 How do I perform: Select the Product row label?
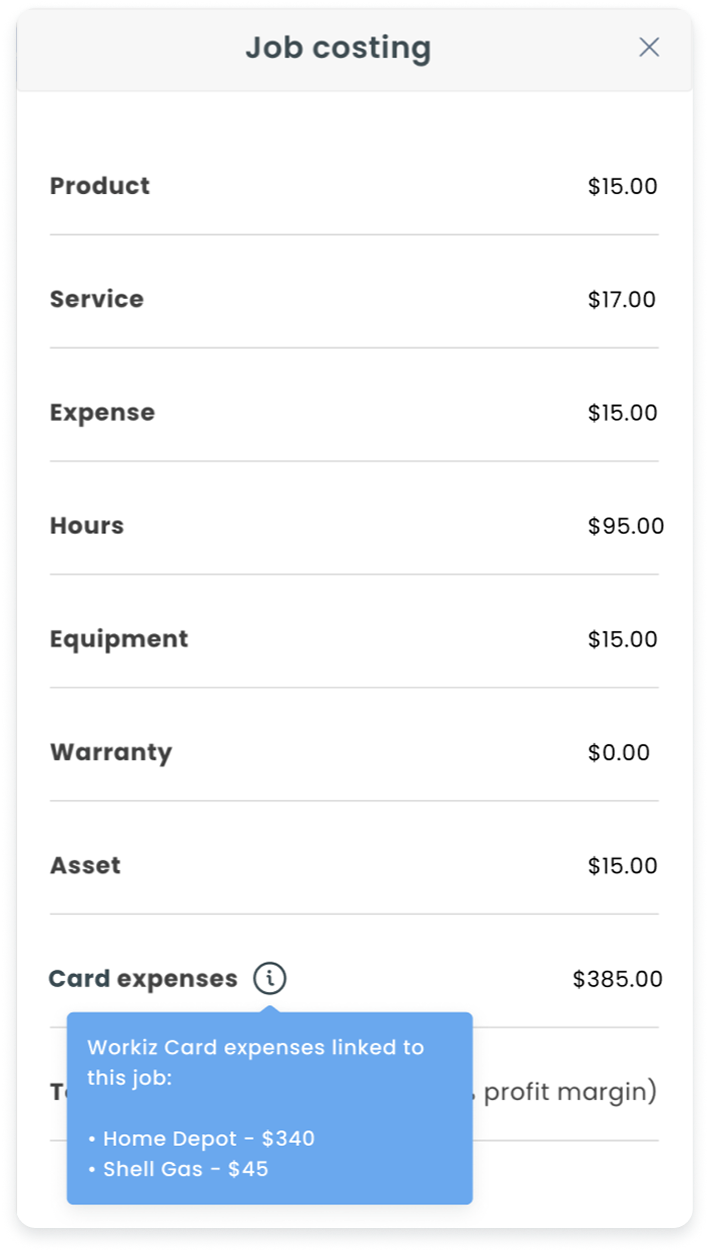click(100, 186)
